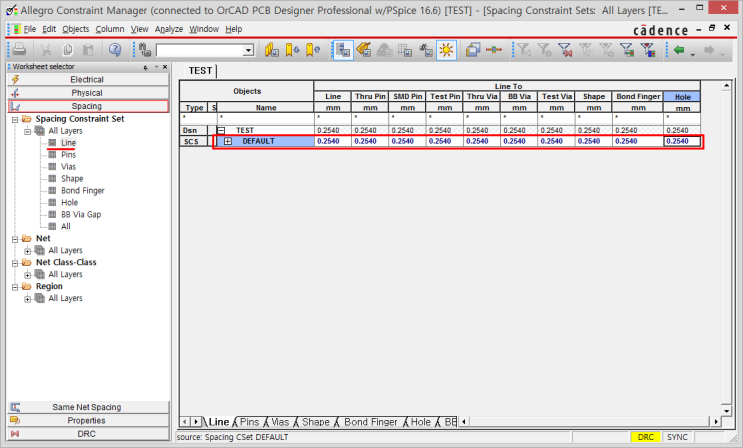Collapse the Spacing Constraint Set folder
The image size is (743, 448).
15,119
